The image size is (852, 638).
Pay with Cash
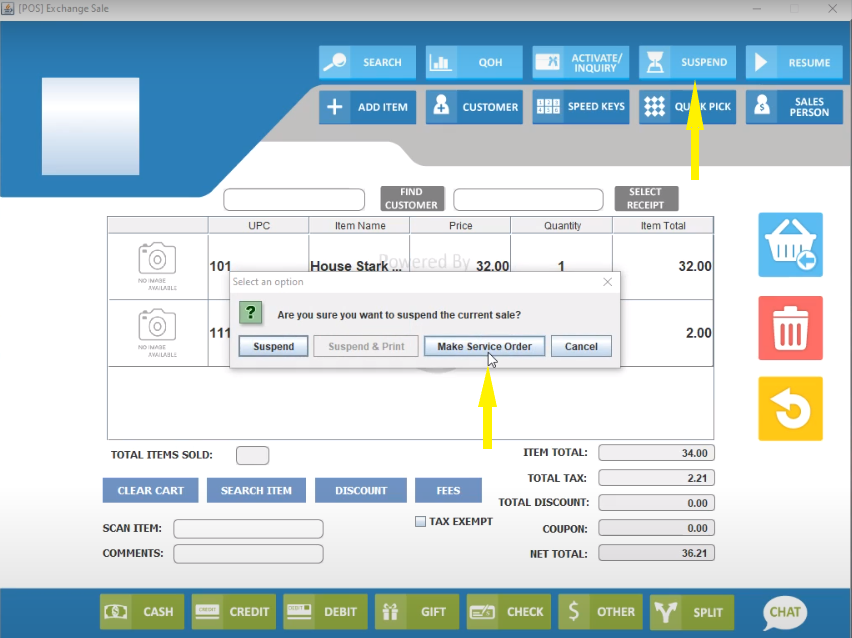coord(142,612)
